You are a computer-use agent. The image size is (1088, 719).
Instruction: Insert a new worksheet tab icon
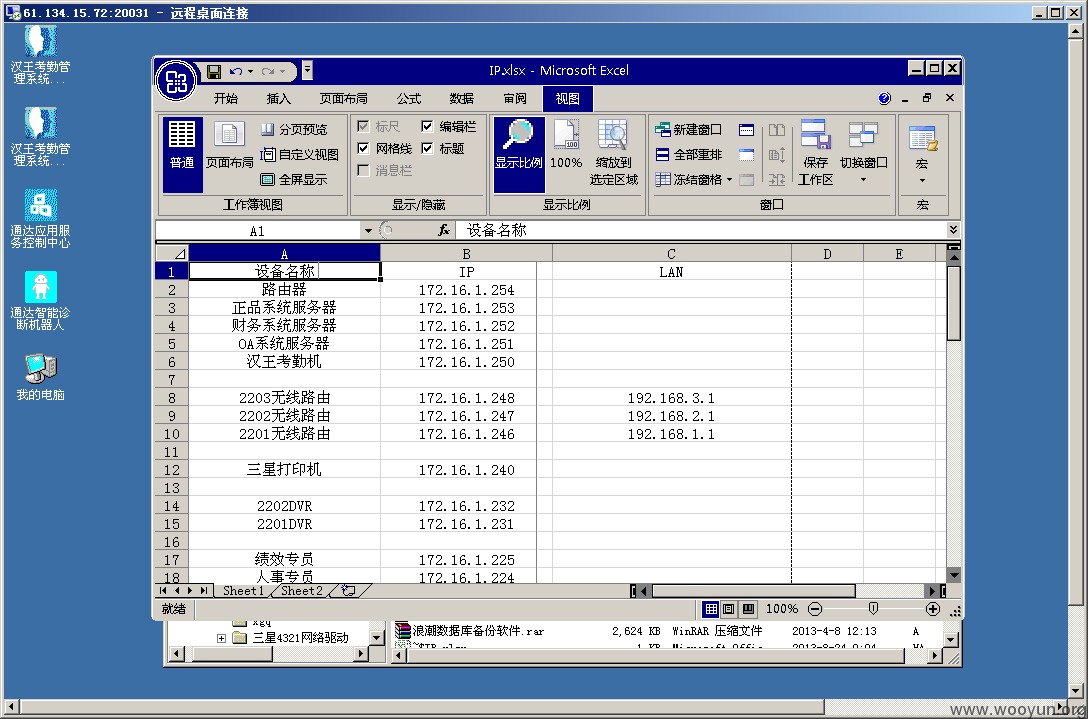pos(349,591)
